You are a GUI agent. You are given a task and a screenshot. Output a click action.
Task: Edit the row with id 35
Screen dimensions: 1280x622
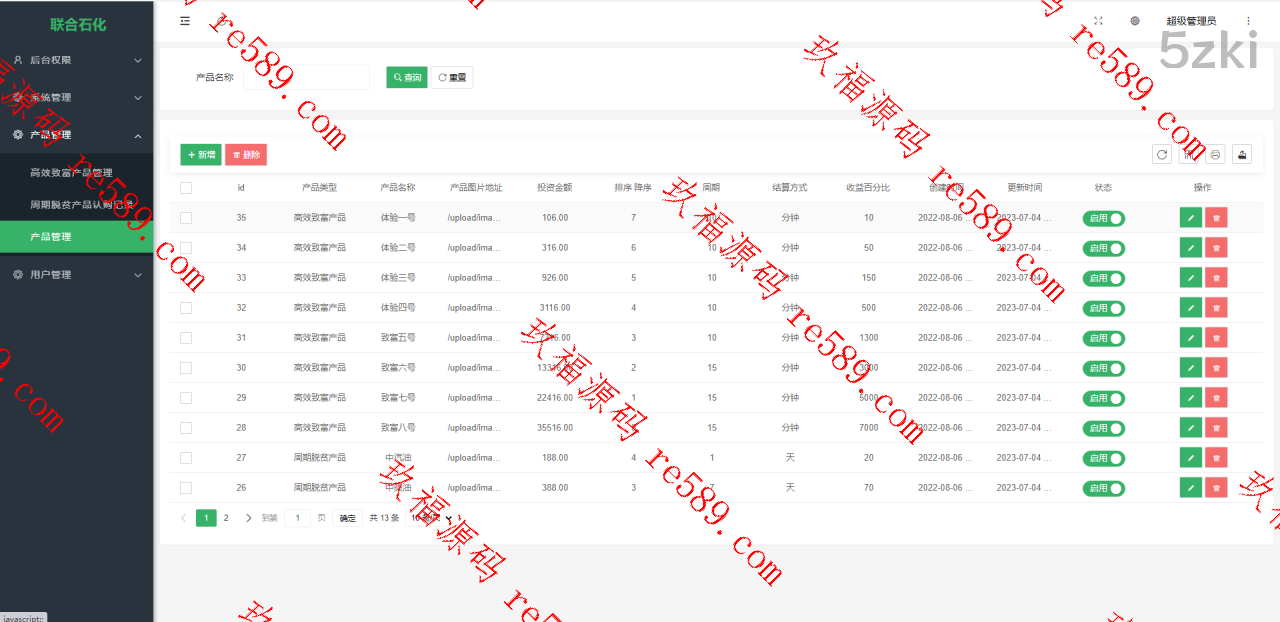pos(1190,218)
